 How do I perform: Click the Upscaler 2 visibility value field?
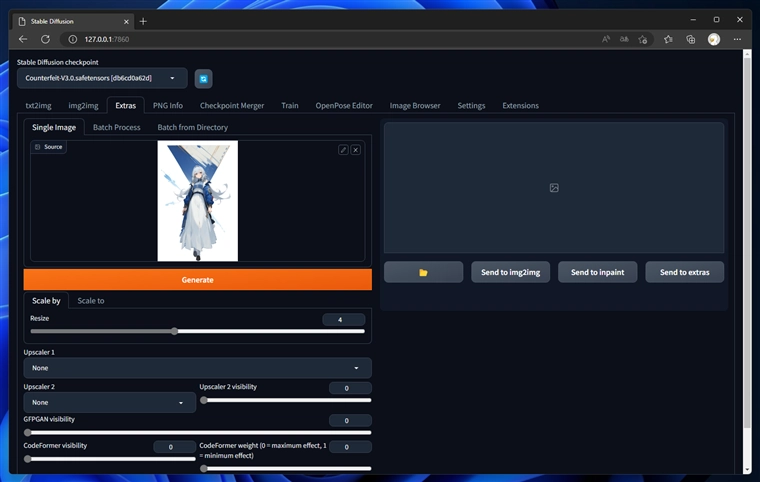[x=350, y=388]
